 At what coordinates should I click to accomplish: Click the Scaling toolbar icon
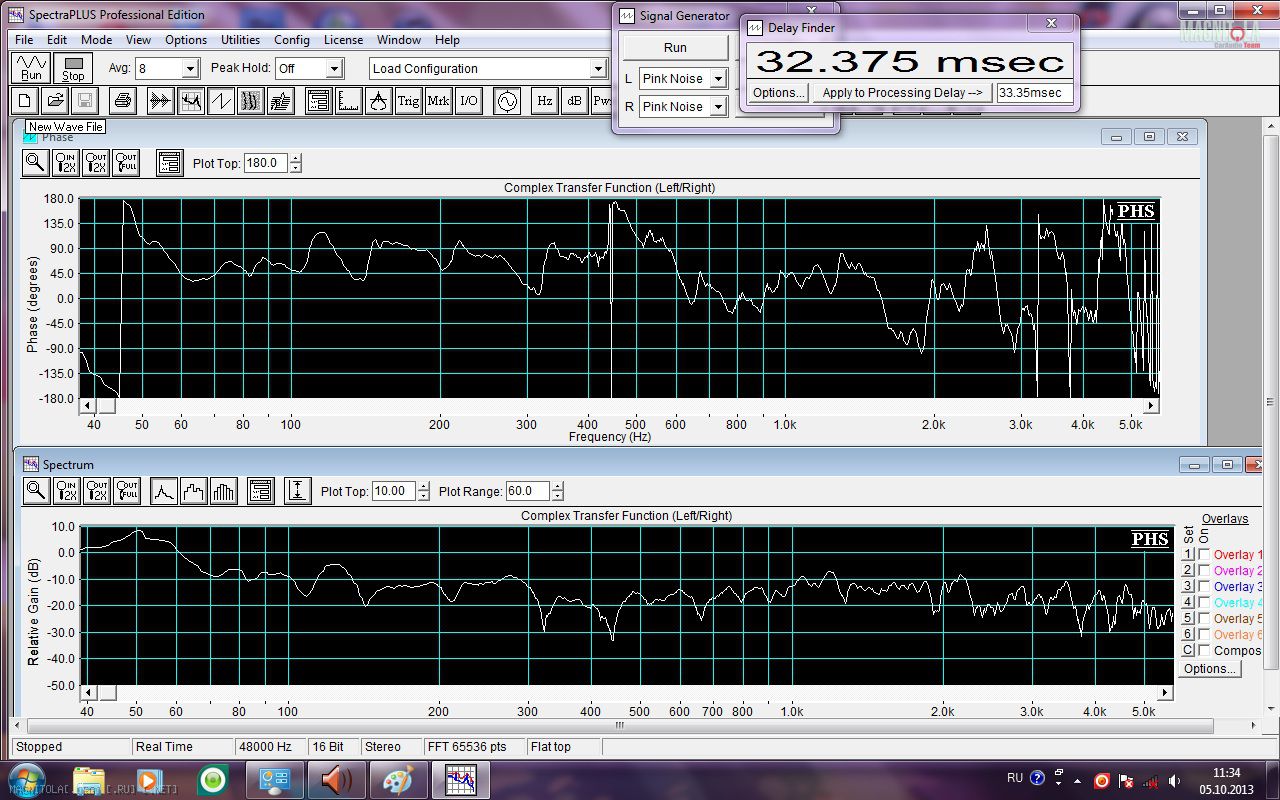pyautogui.click(x=349, y=101)
